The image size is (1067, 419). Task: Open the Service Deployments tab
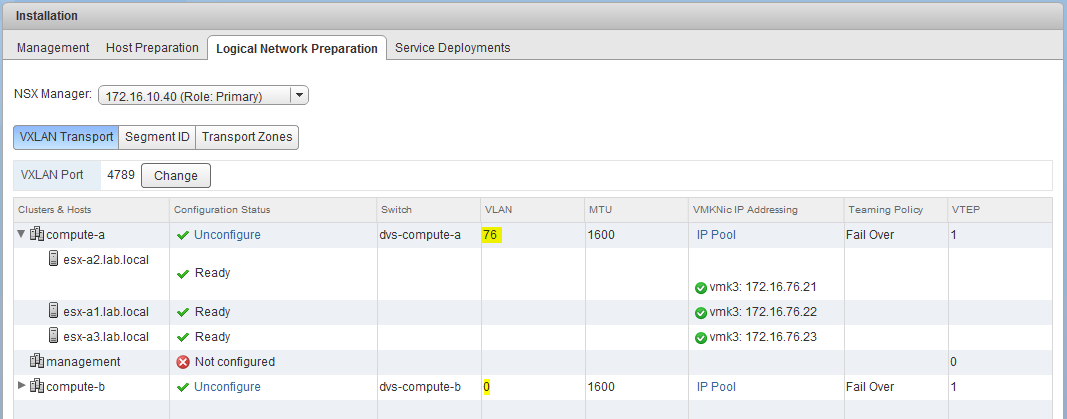point(452,48)
